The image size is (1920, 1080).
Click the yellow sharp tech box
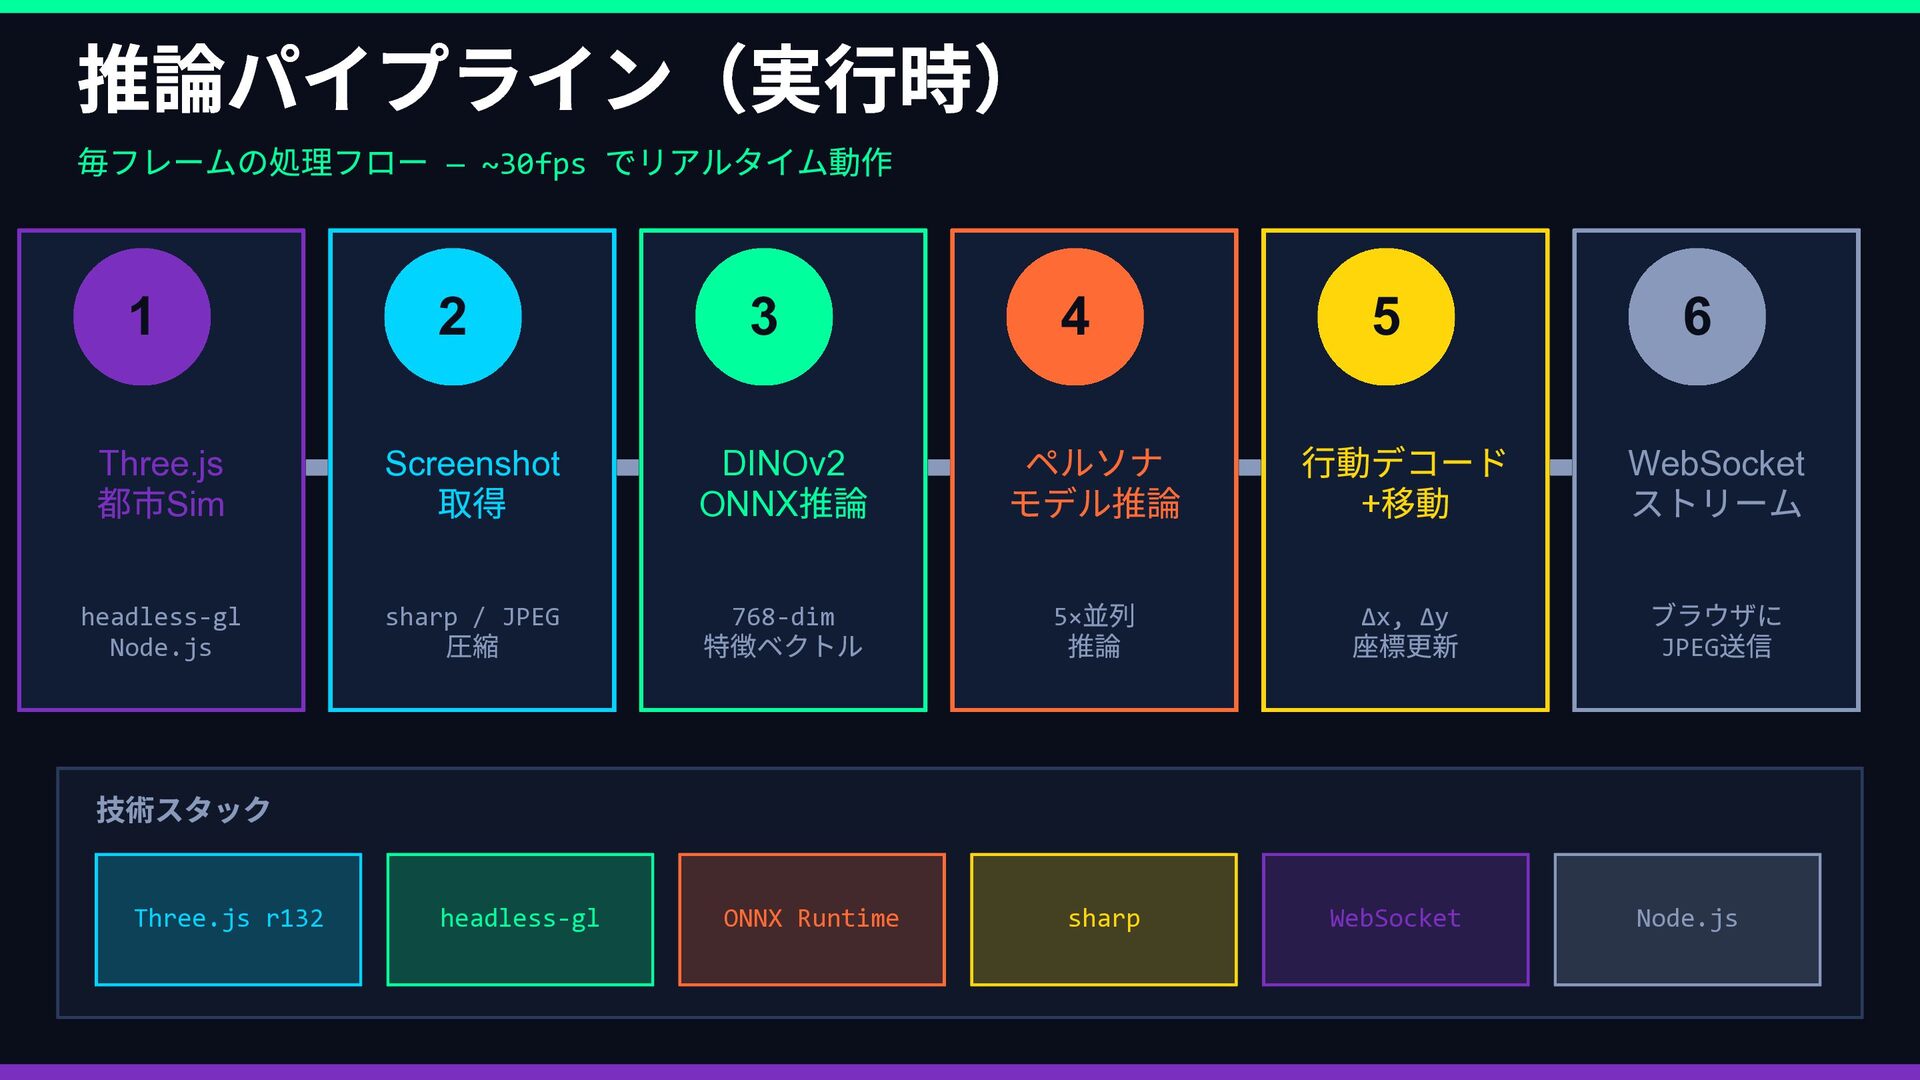[x=1103, y=919]
